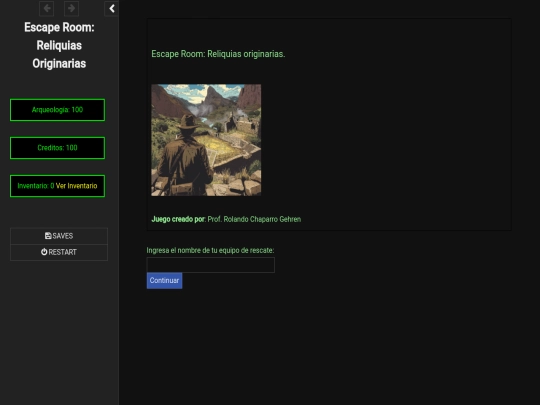This screenshot has width=540, height=405.
Task: Go back with the left arrow icon
Action: tap(46, 8)
